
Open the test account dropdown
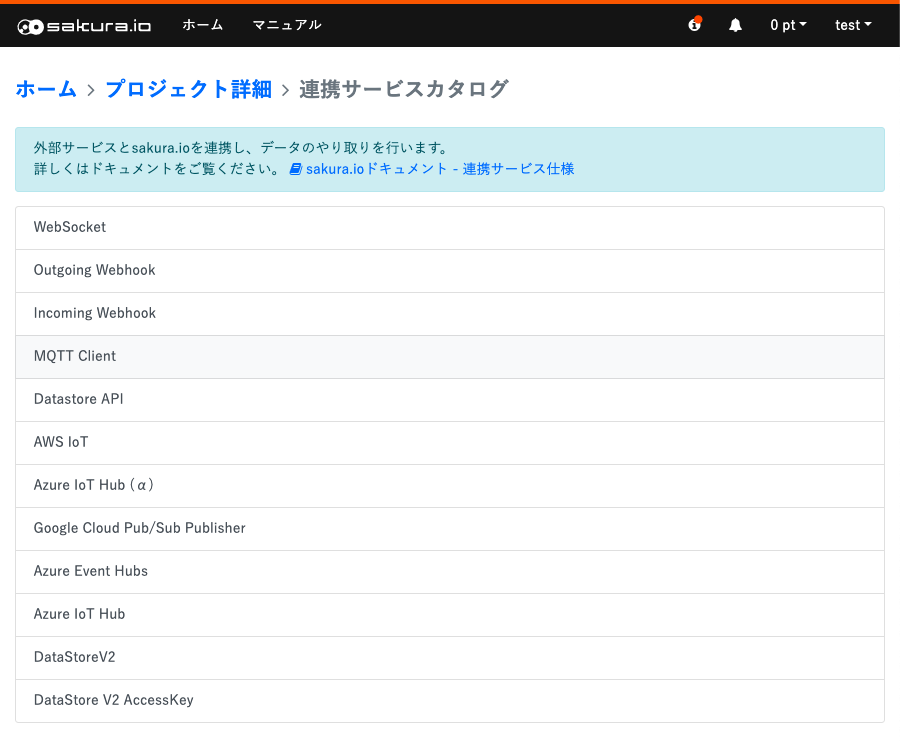[853, 25]
